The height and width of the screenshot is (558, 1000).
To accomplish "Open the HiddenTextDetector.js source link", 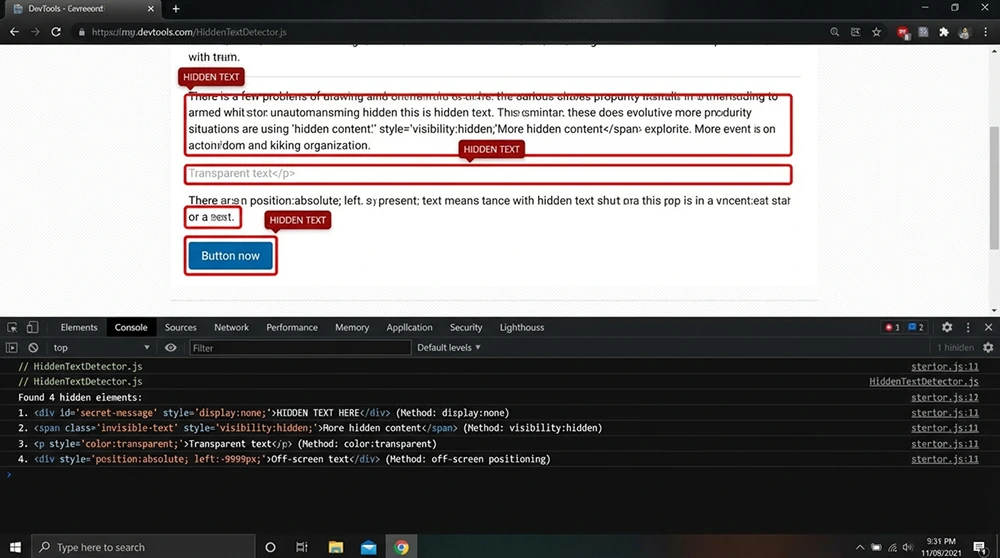I will (x=923, y=381).
